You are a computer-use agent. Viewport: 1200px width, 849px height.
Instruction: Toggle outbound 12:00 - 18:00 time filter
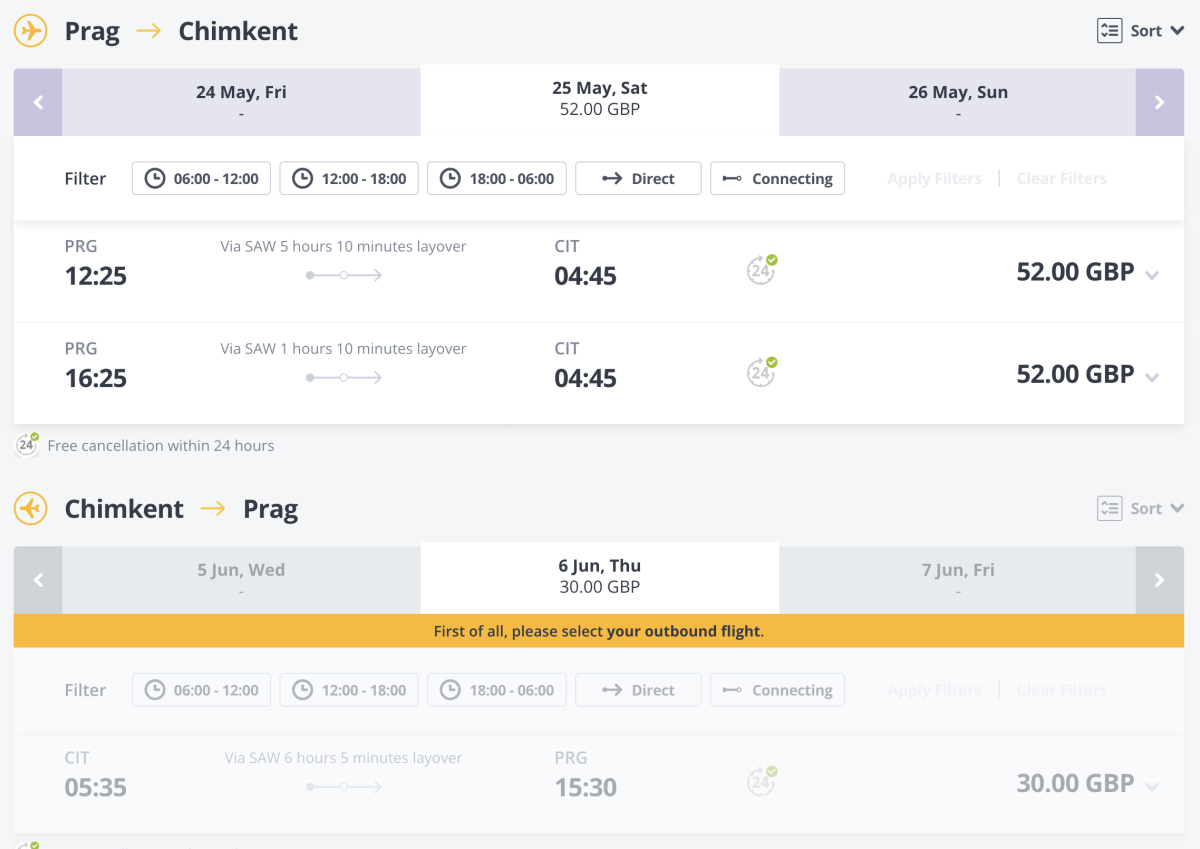click(x=349, y=179)
